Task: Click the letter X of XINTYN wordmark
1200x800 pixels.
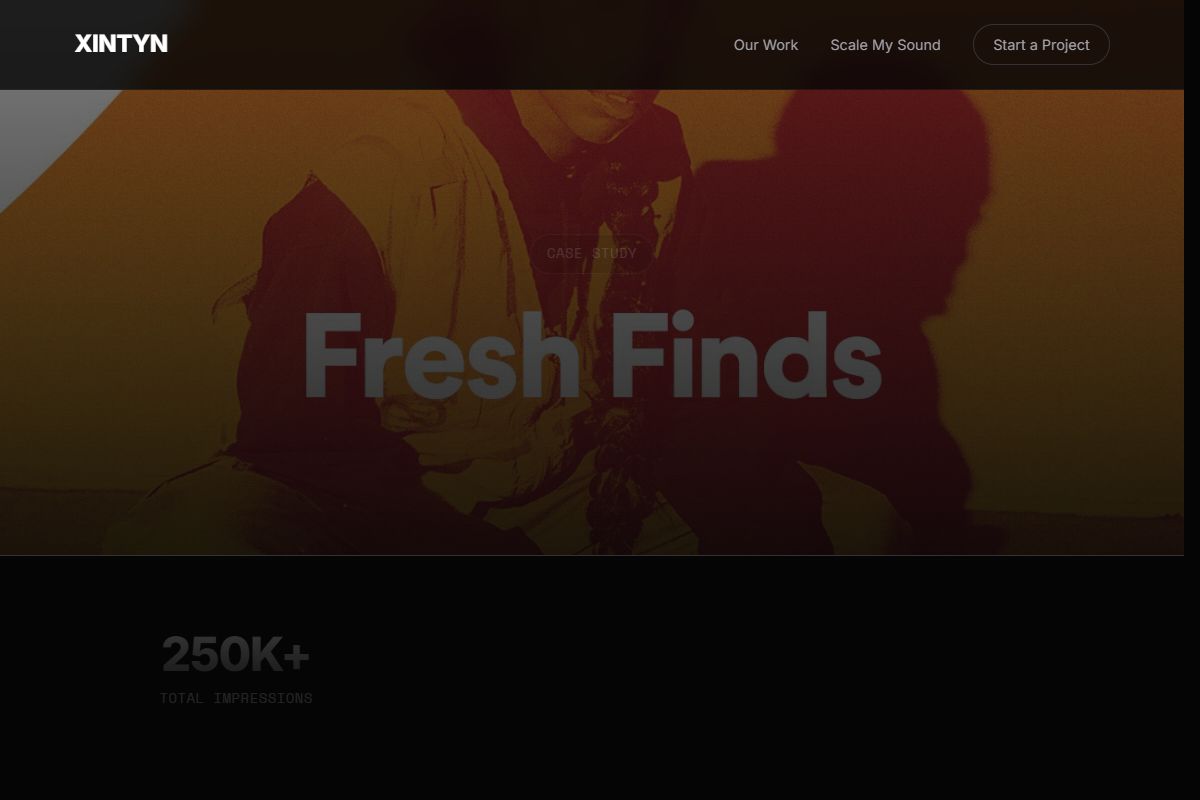Action: pos(83,44)
